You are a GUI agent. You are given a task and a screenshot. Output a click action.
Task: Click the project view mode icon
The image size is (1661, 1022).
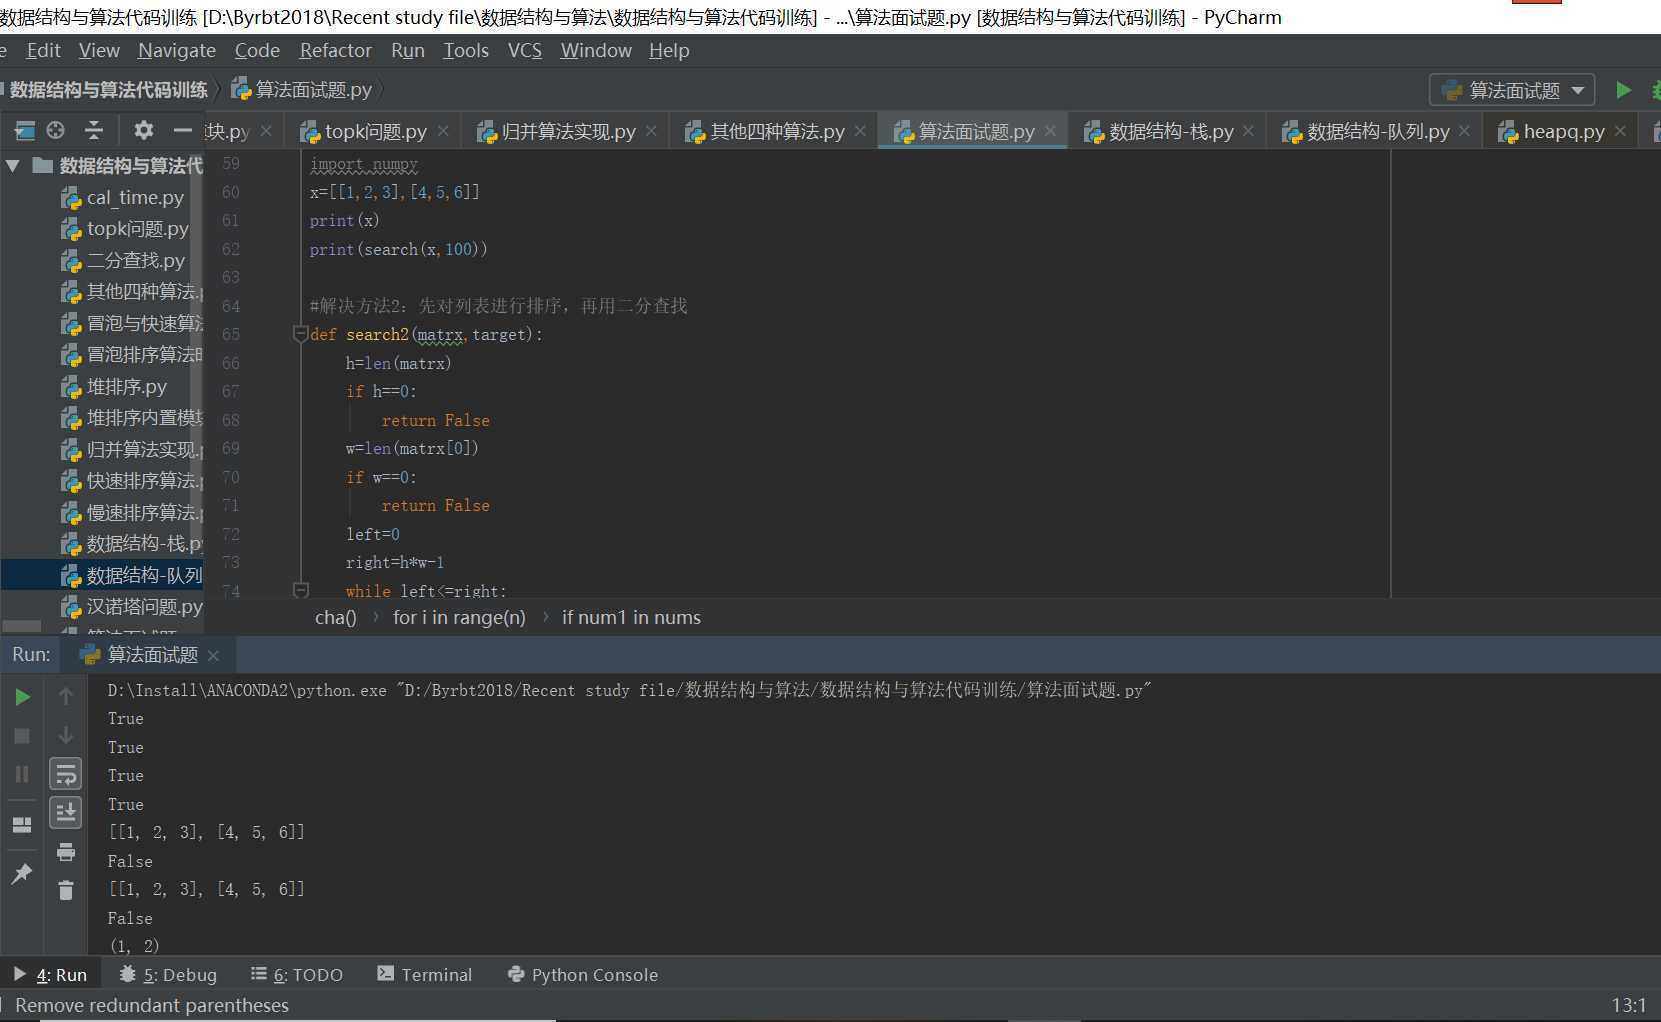[24, 130]
